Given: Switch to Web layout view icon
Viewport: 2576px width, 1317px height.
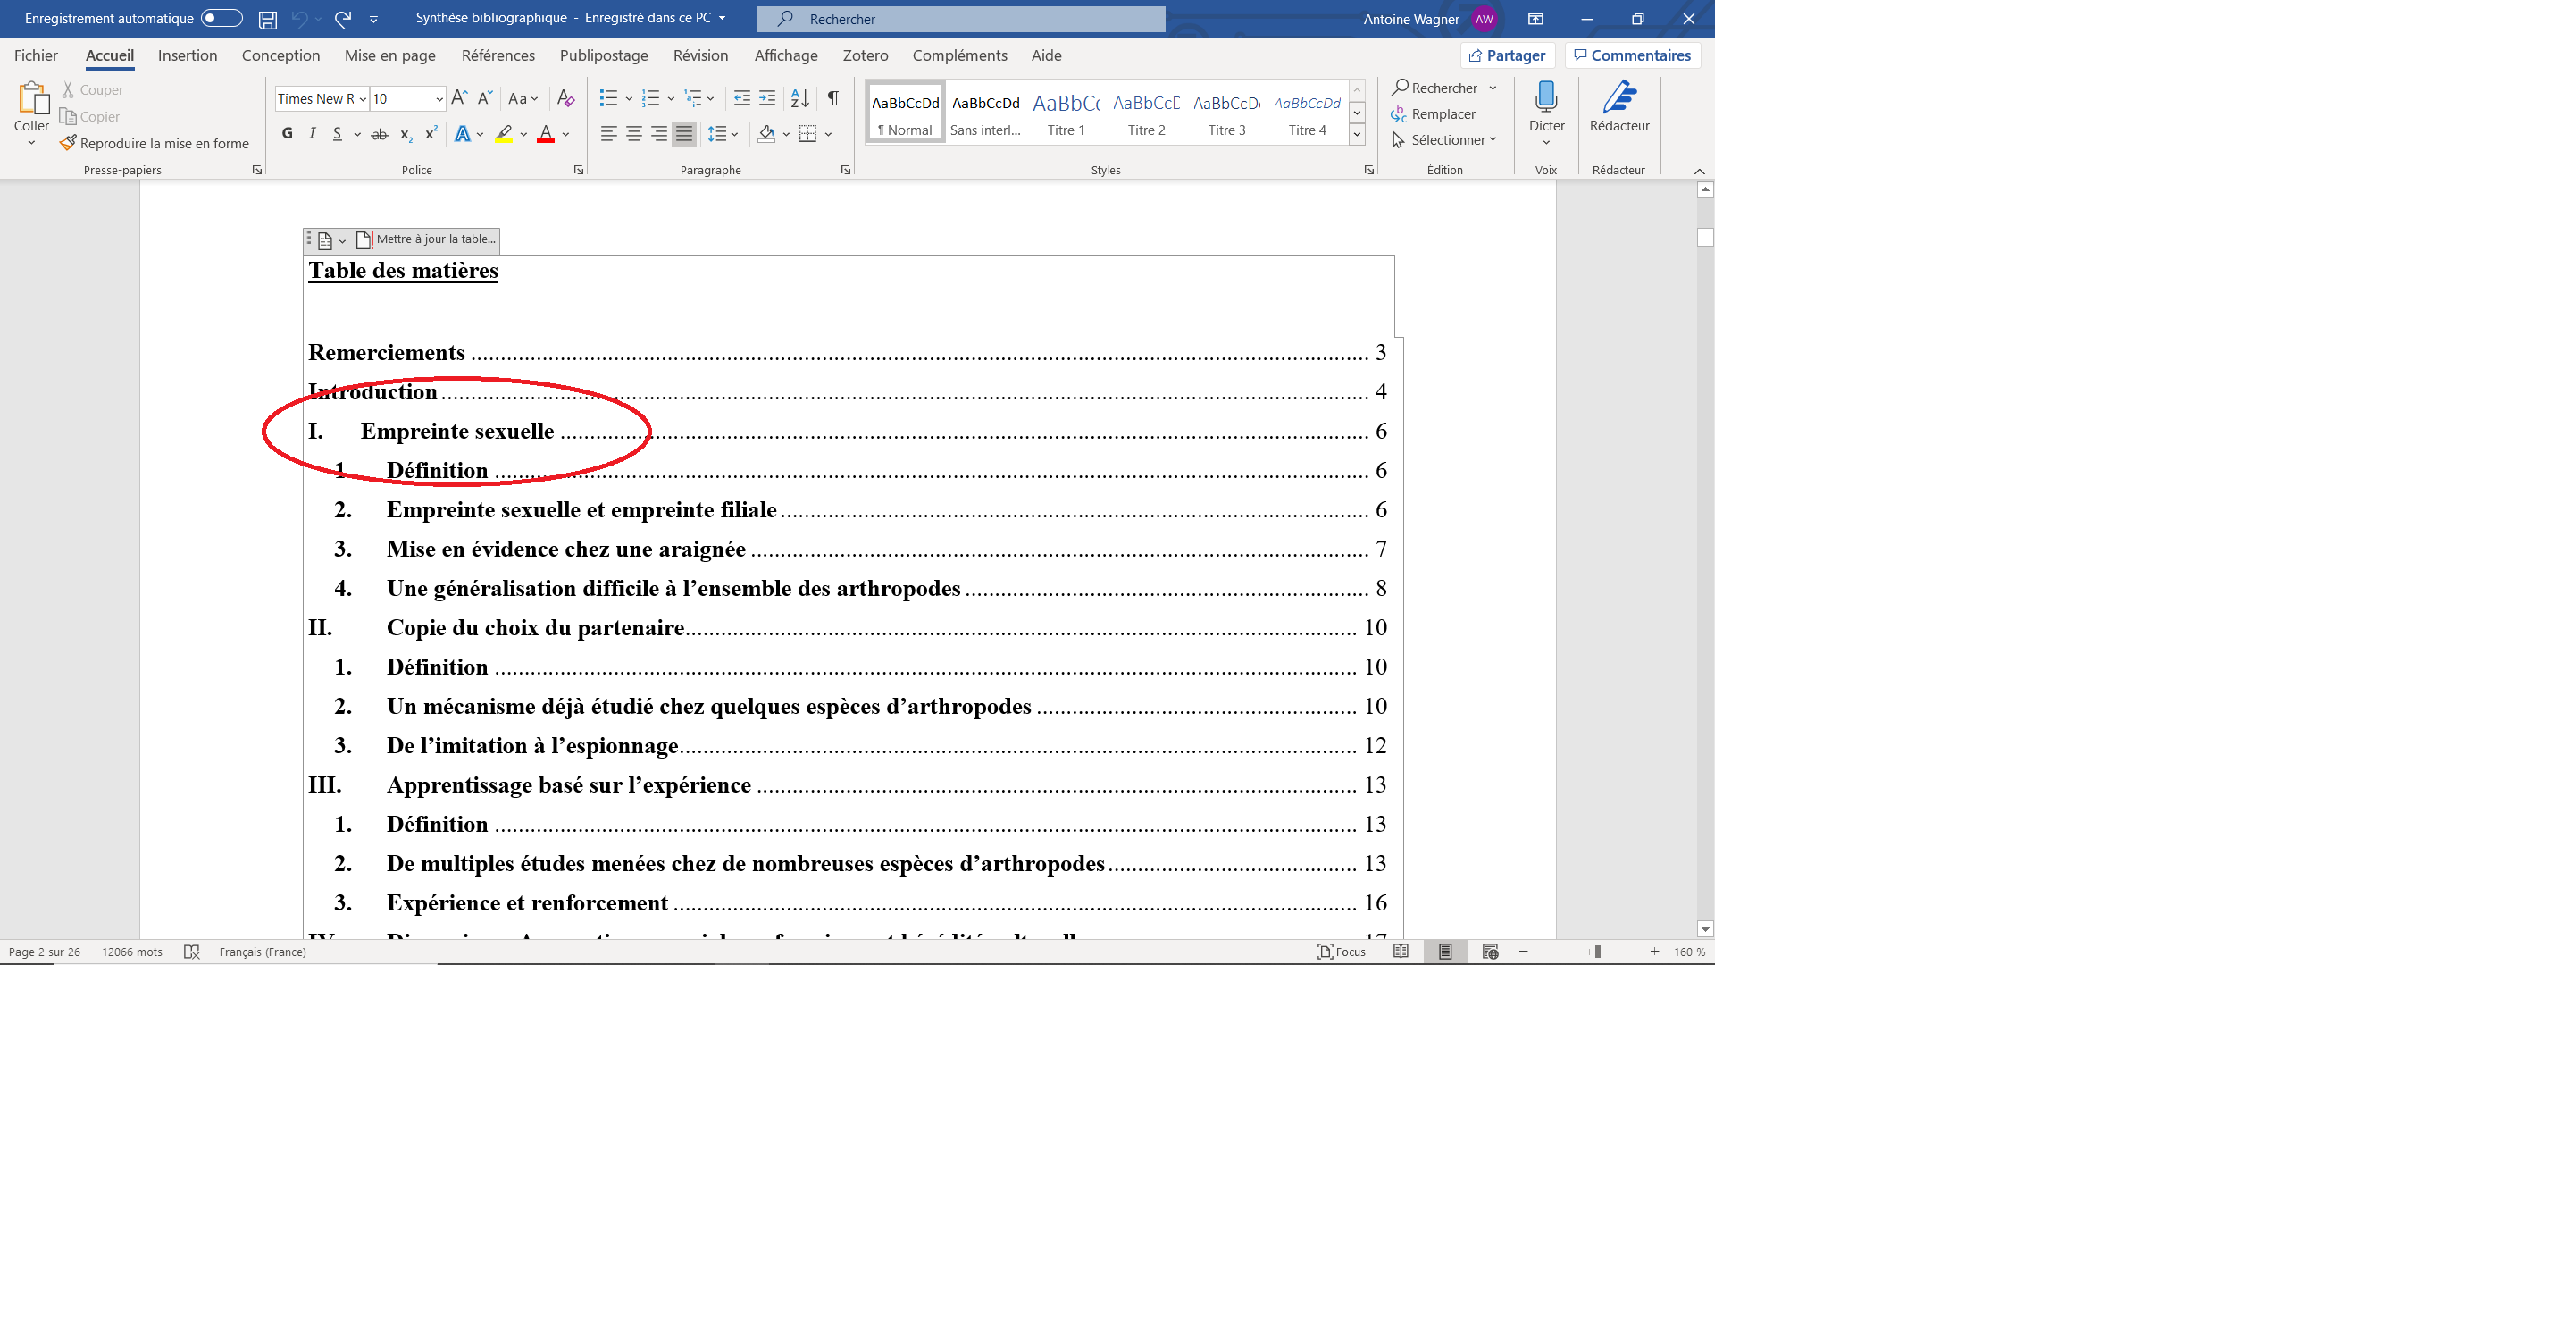Looking at the screenshot, I should coord(1490,951).
